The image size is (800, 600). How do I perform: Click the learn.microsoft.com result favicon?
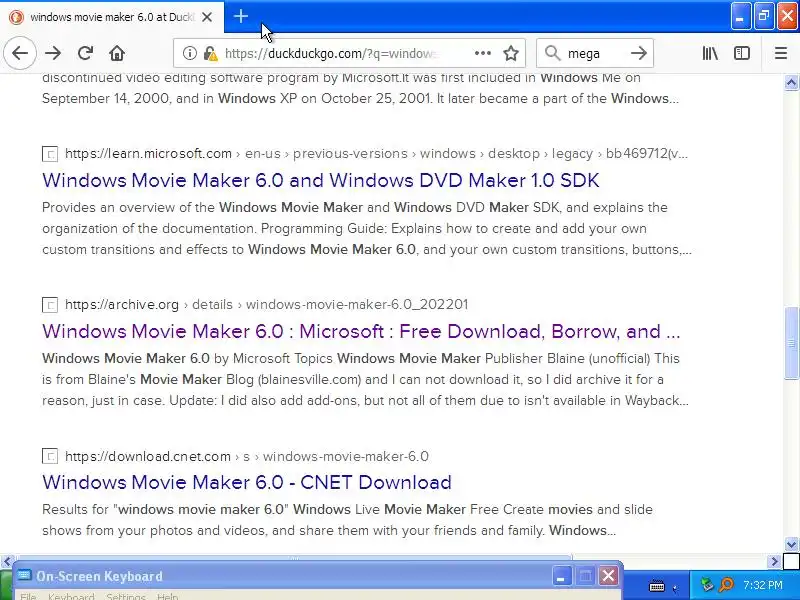click(50, 154)
